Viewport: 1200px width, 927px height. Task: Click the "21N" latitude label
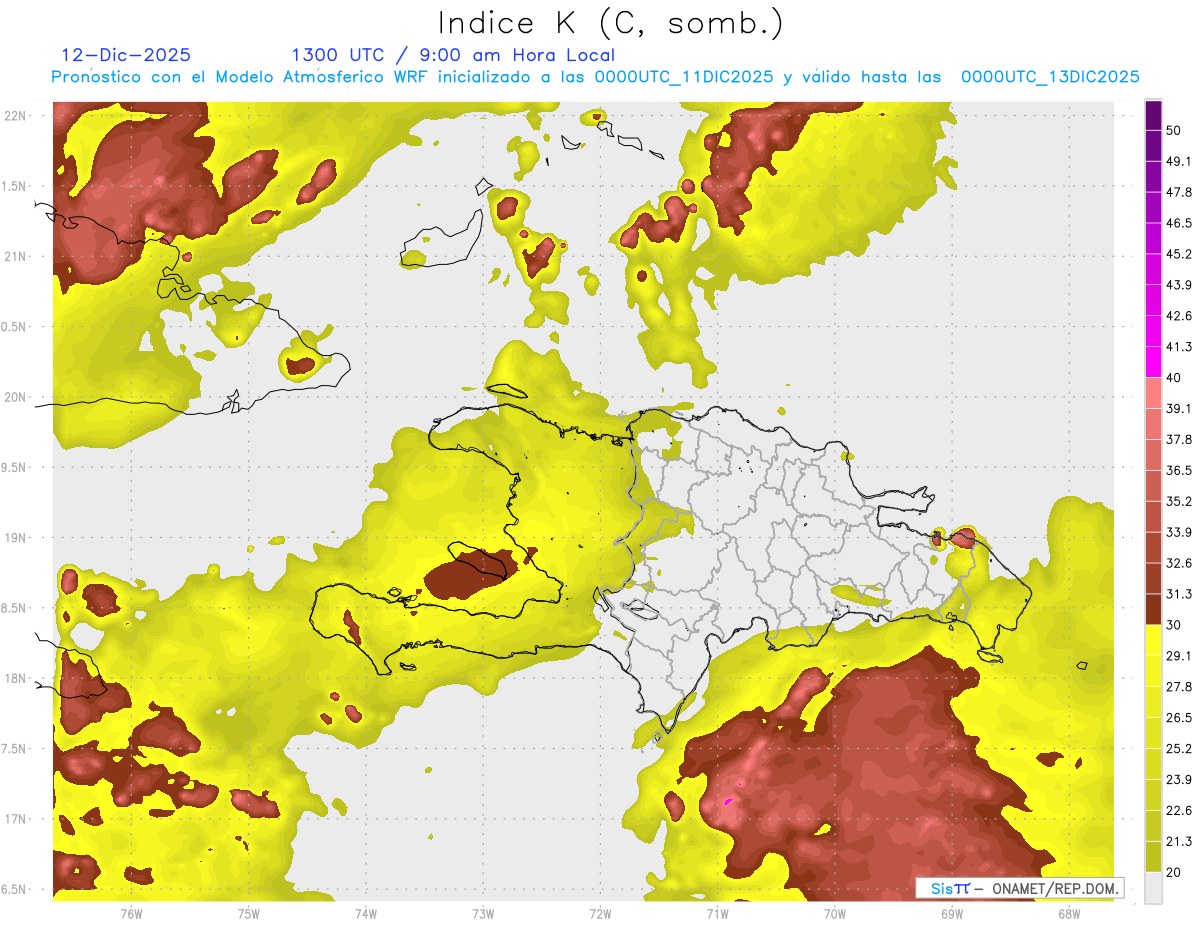tap(17, 257)
